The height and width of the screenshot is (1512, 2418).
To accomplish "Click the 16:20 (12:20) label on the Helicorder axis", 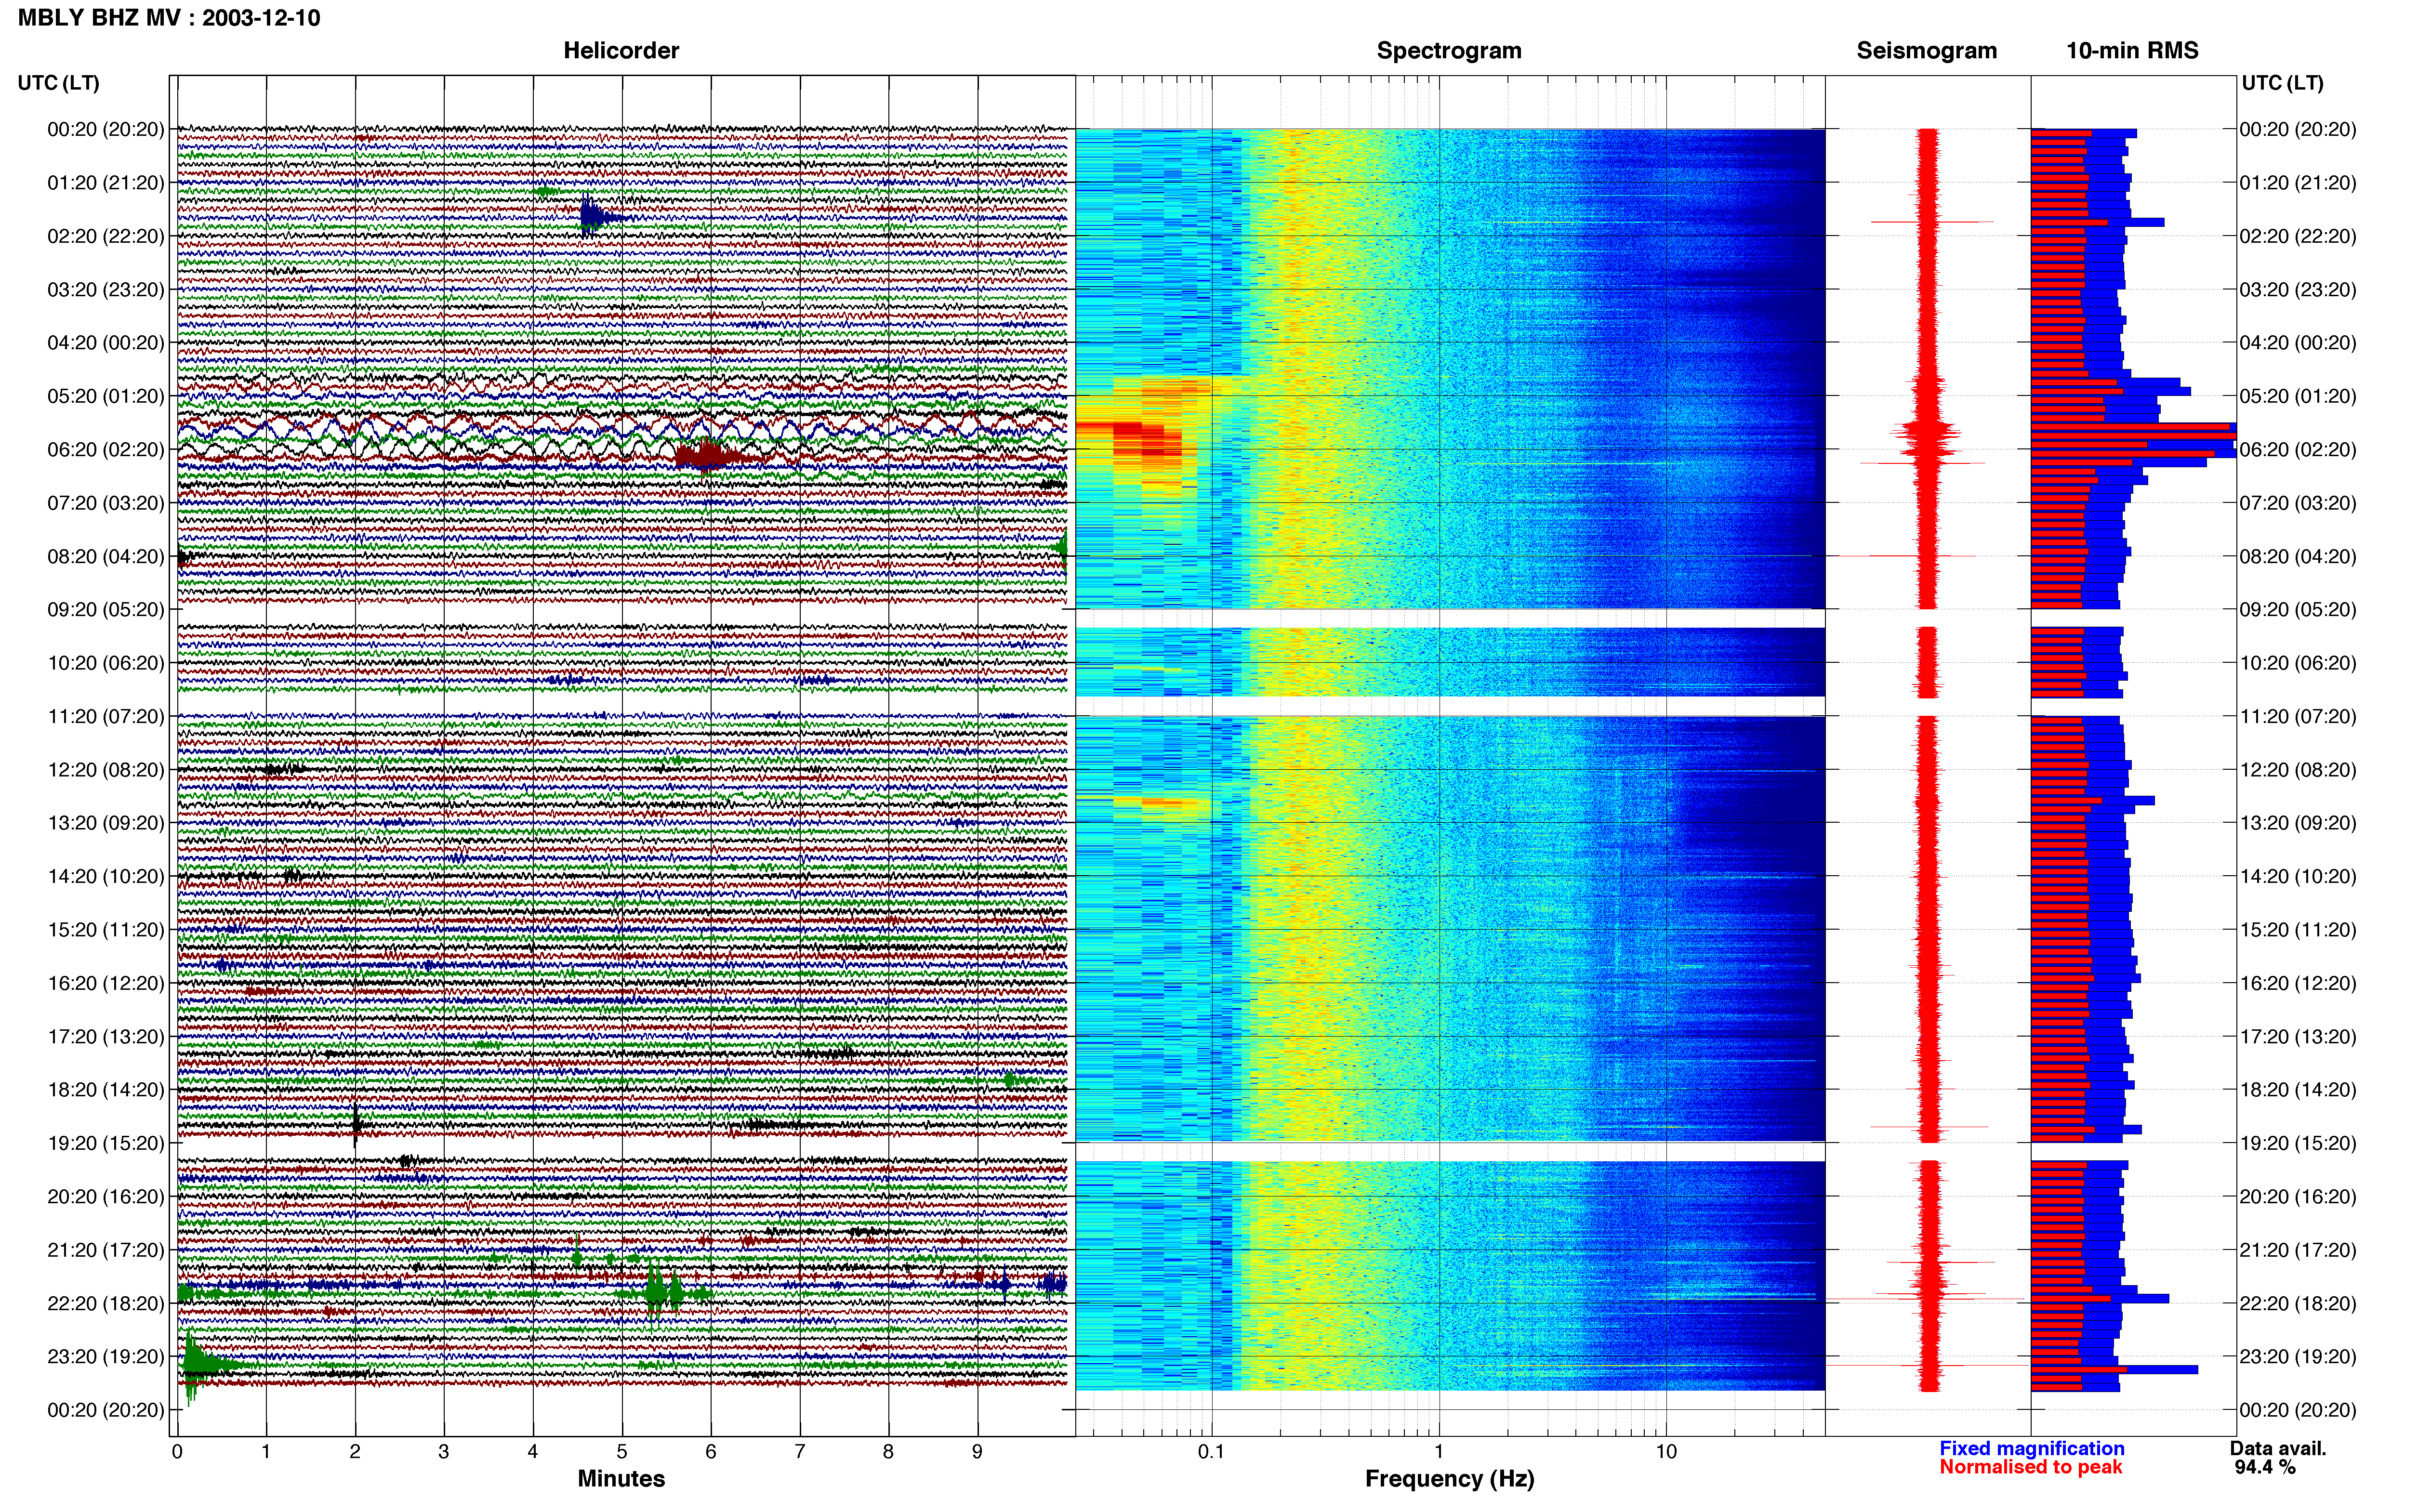I will [106, 983].
